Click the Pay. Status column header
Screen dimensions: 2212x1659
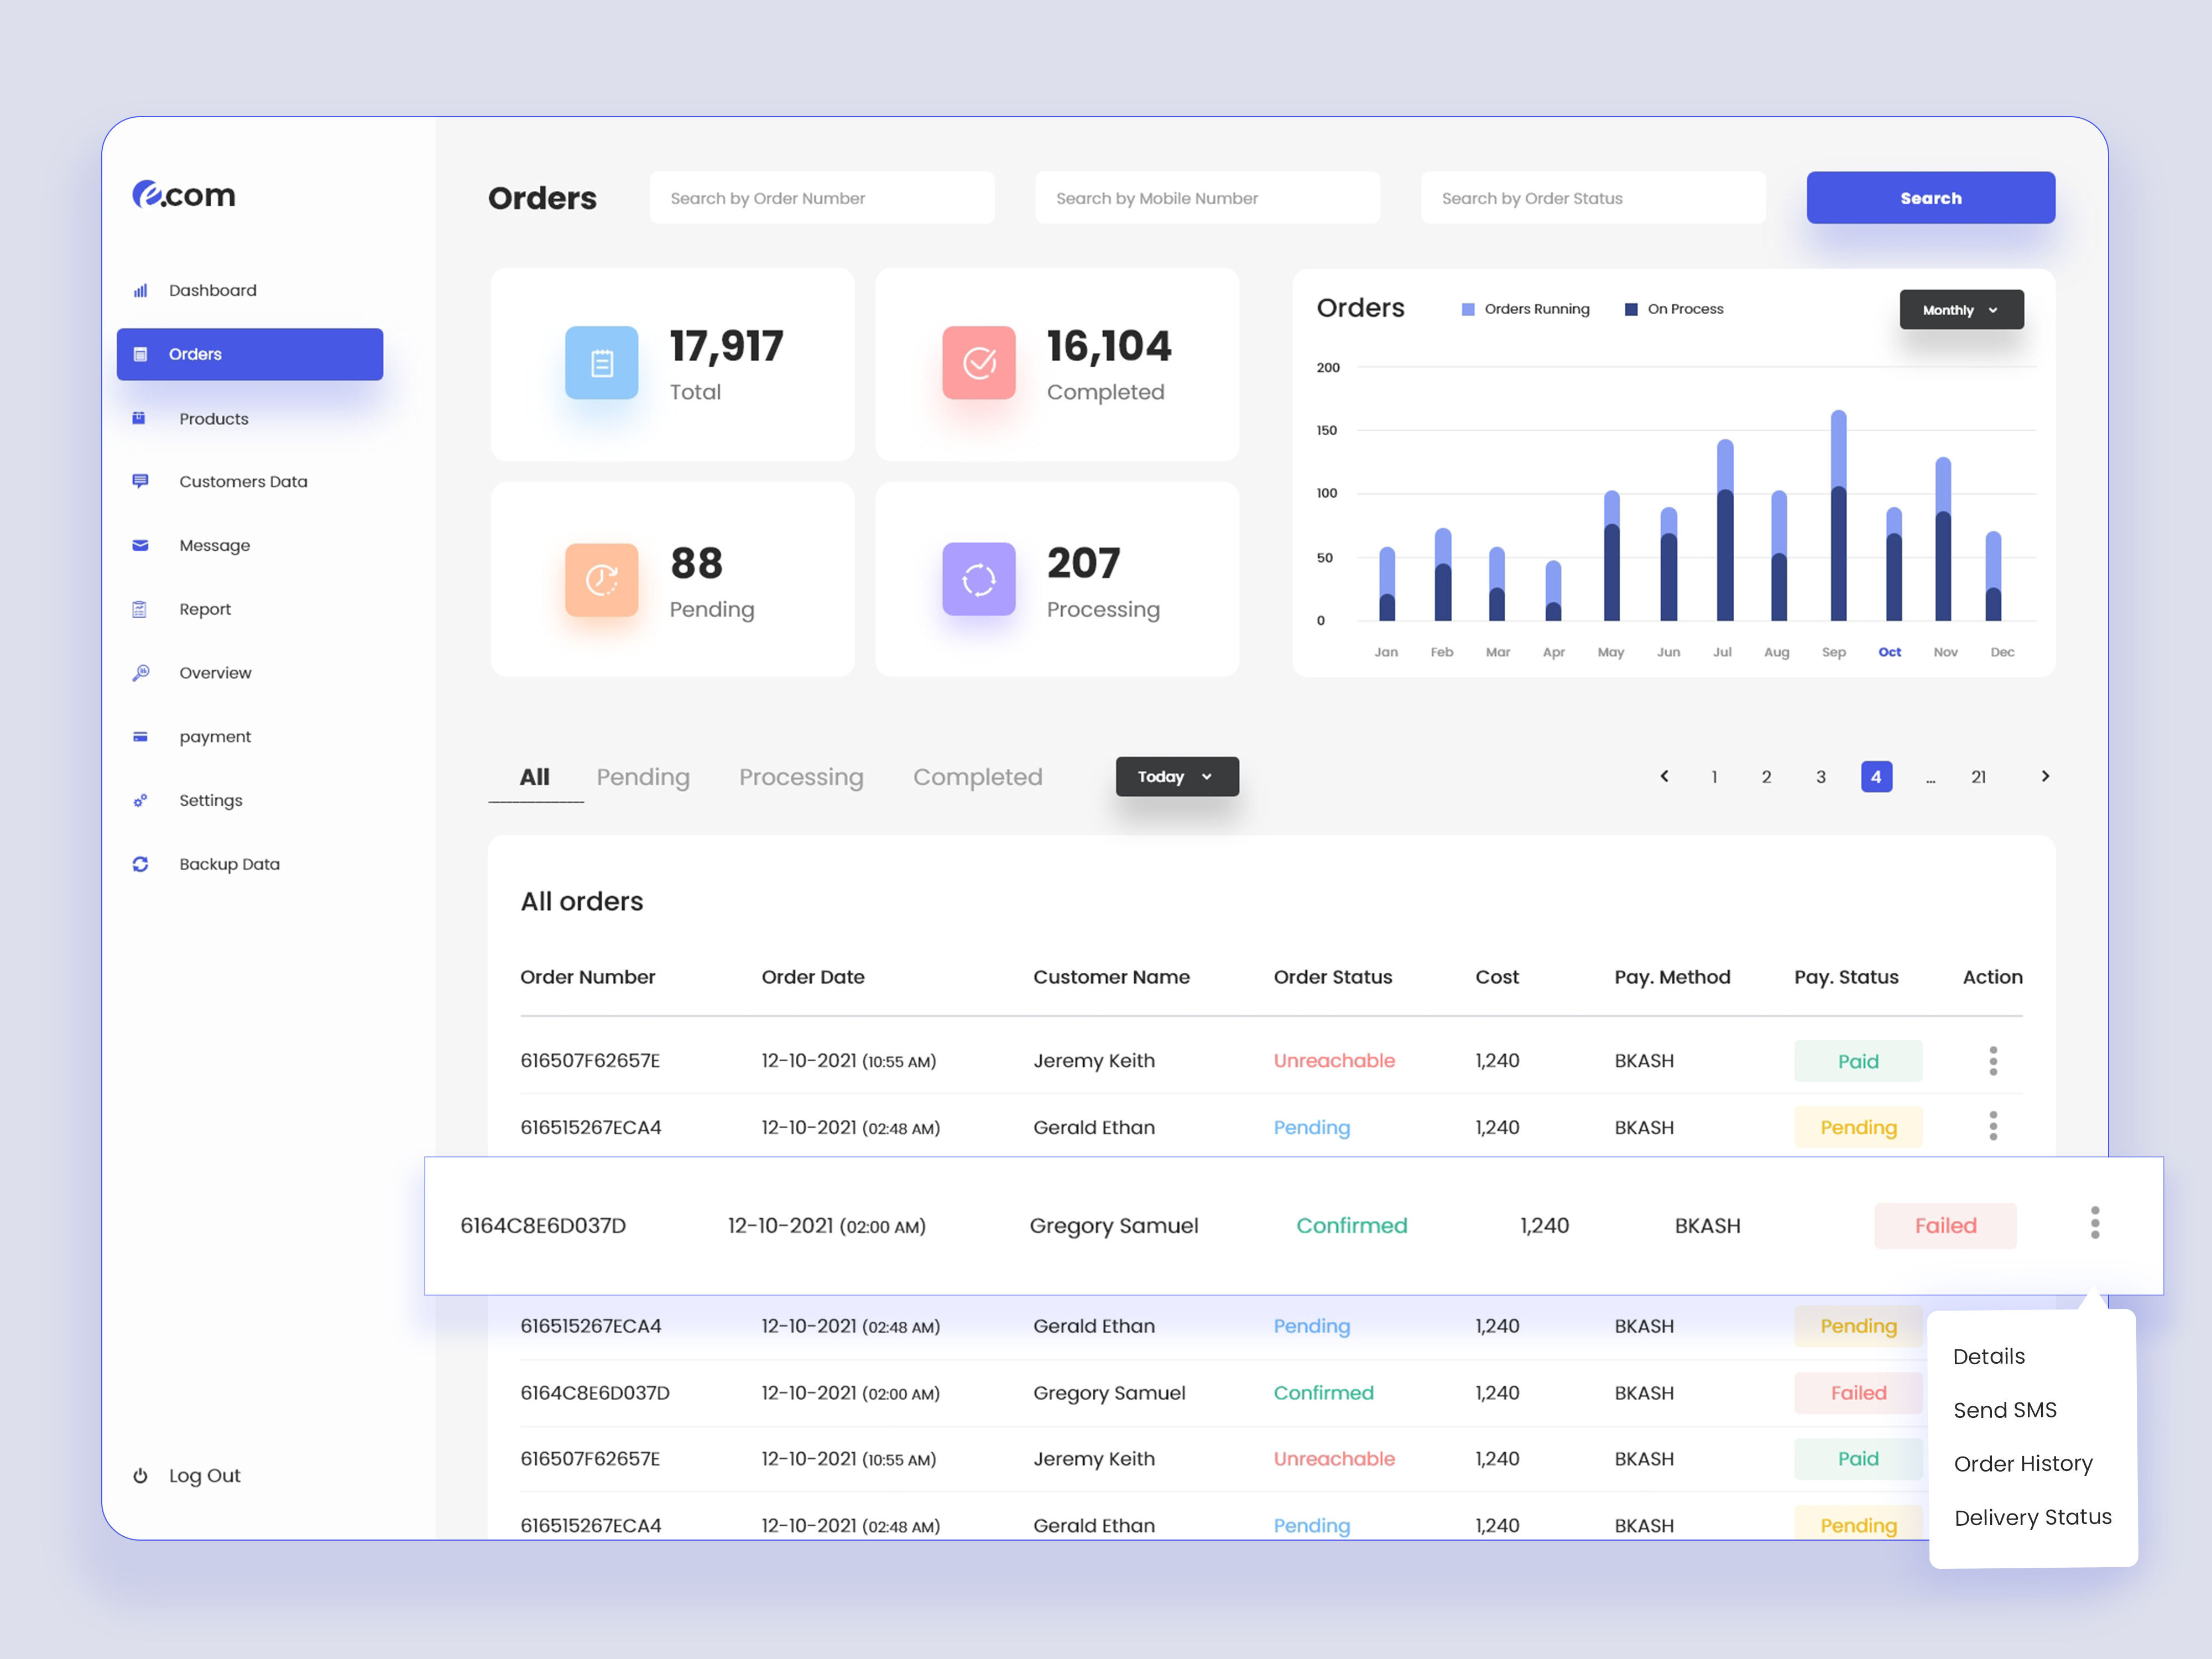(1846, 977)
